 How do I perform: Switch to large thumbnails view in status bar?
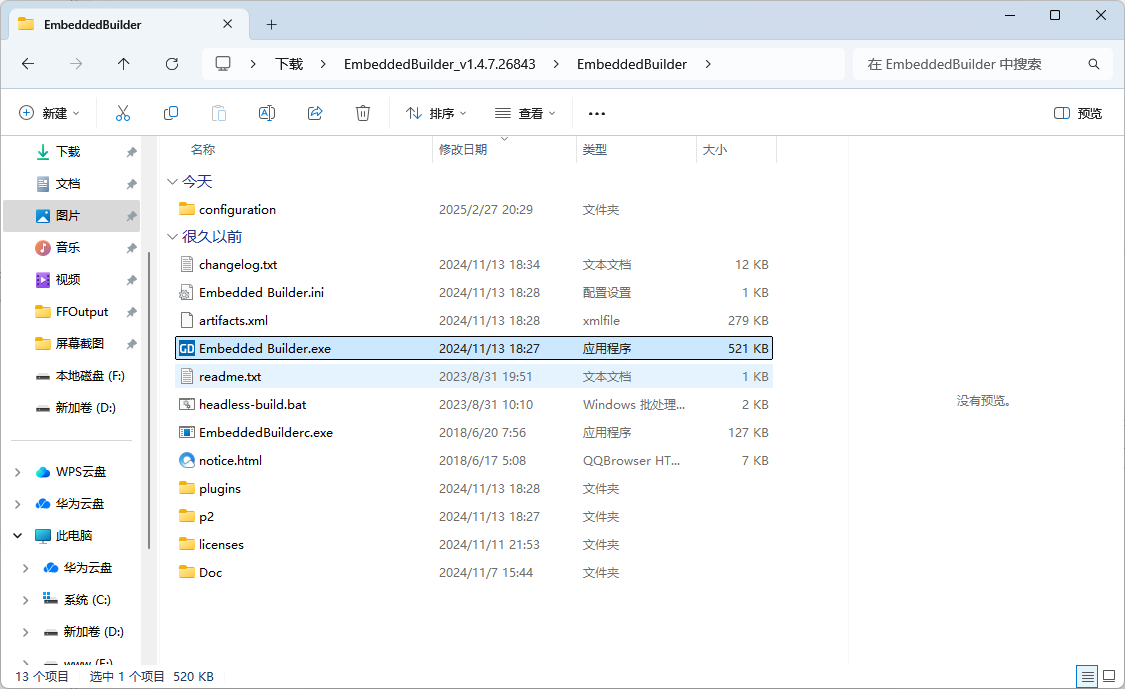pyautogui.click(x=1108, y=677)
